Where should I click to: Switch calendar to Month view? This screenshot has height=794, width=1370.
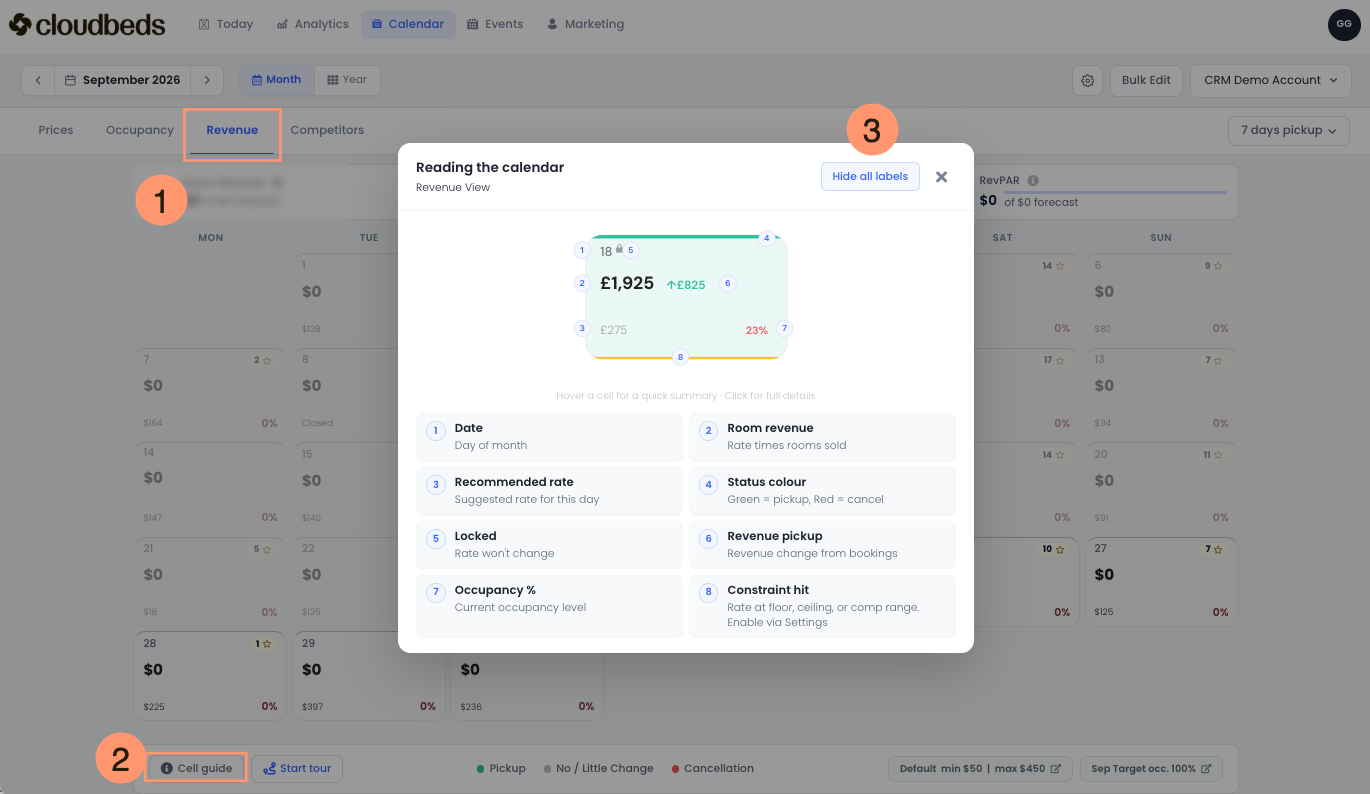point(276,80)
